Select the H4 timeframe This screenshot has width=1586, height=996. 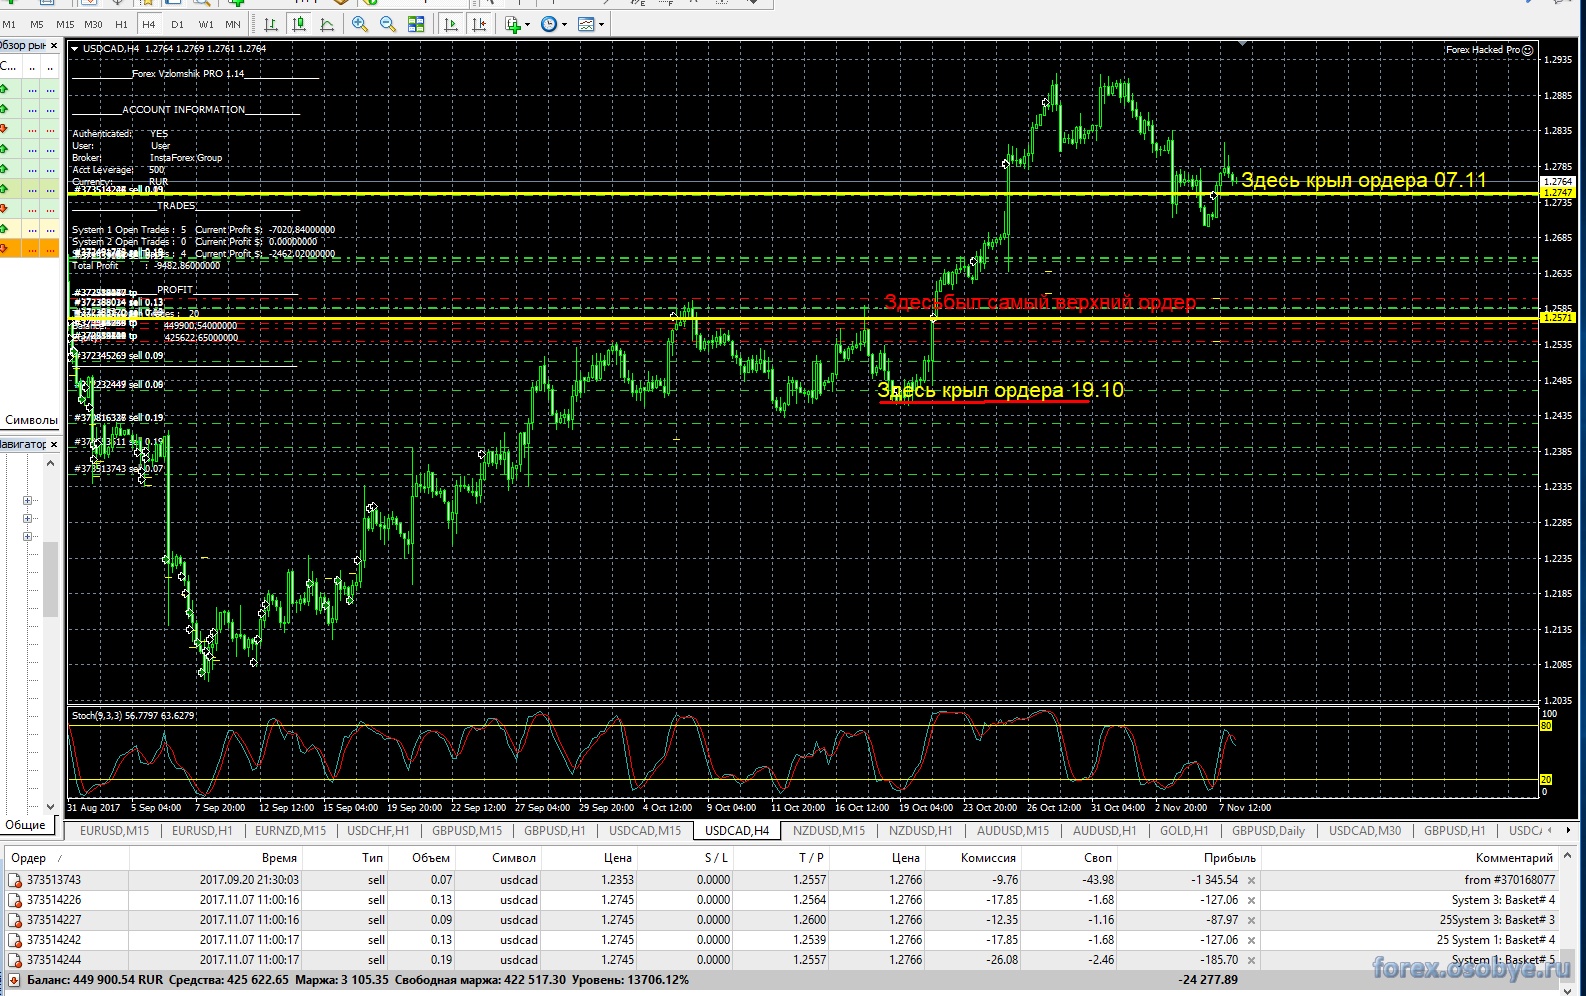(x=149, y=24)
